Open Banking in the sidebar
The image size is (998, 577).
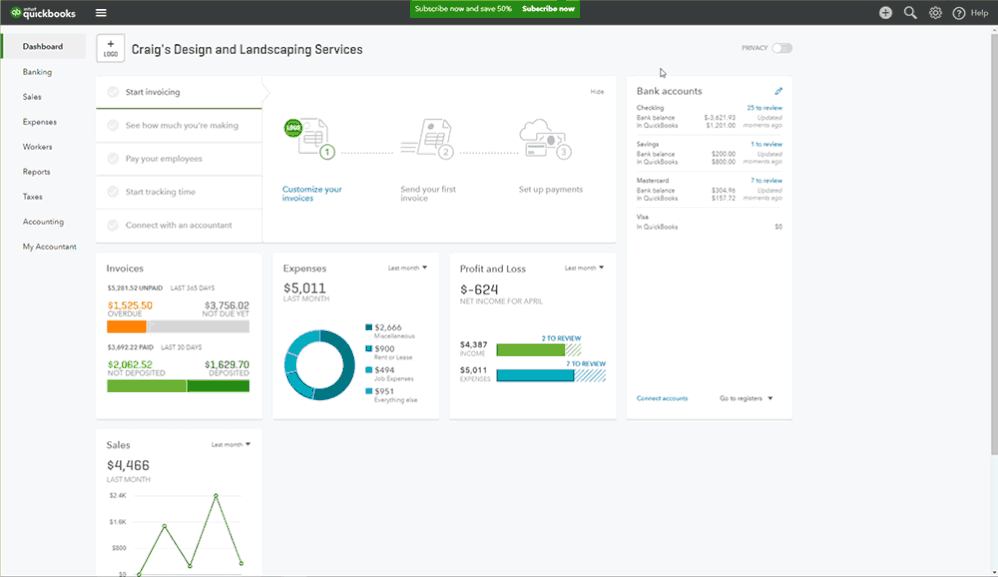38,72
